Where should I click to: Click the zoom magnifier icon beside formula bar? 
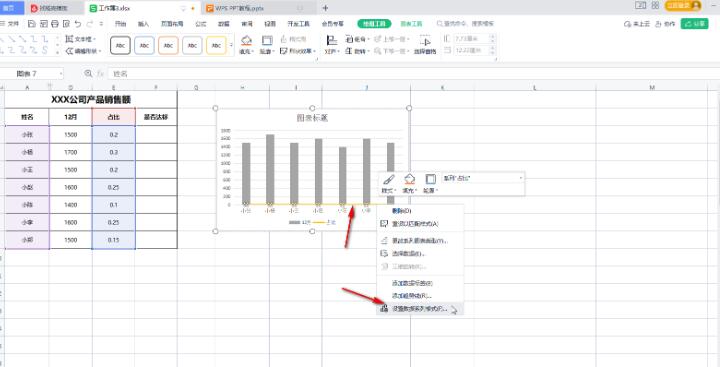[88, 73]
